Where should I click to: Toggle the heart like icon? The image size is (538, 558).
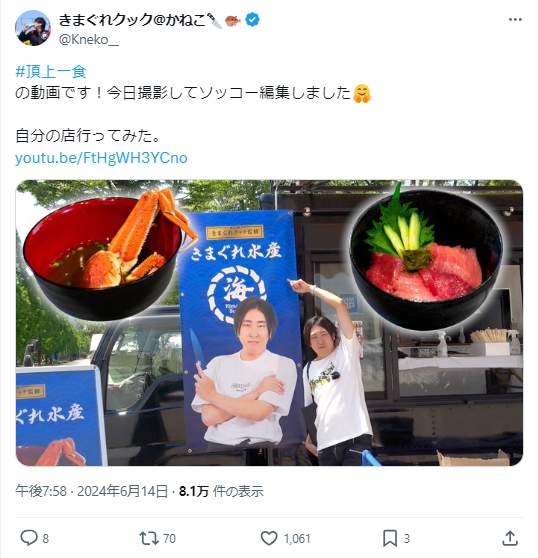pos(269,538)
